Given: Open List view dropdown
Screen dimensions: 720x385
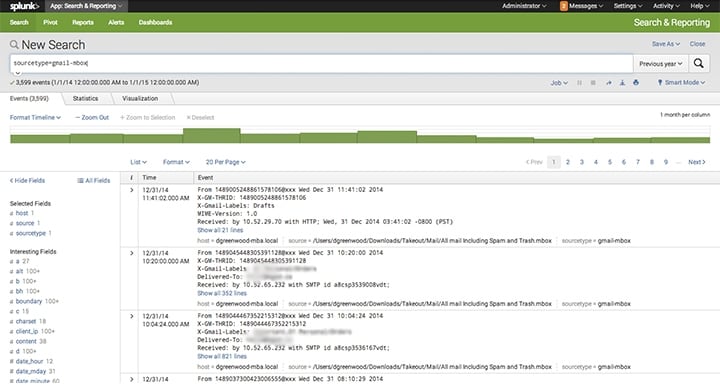Looking at the screenshot, I should click(138, 162).
